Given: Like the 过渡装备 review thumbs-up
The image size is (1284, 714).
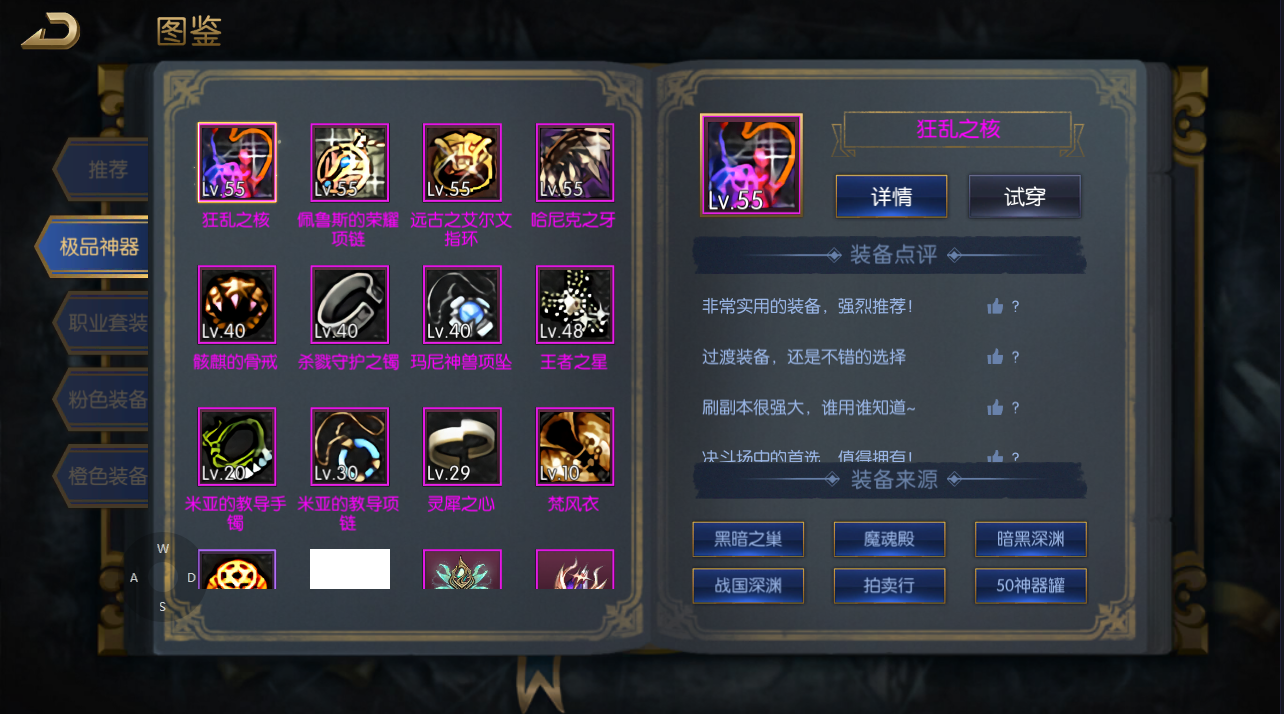Looking at the screenshot, I should [995, 357].
